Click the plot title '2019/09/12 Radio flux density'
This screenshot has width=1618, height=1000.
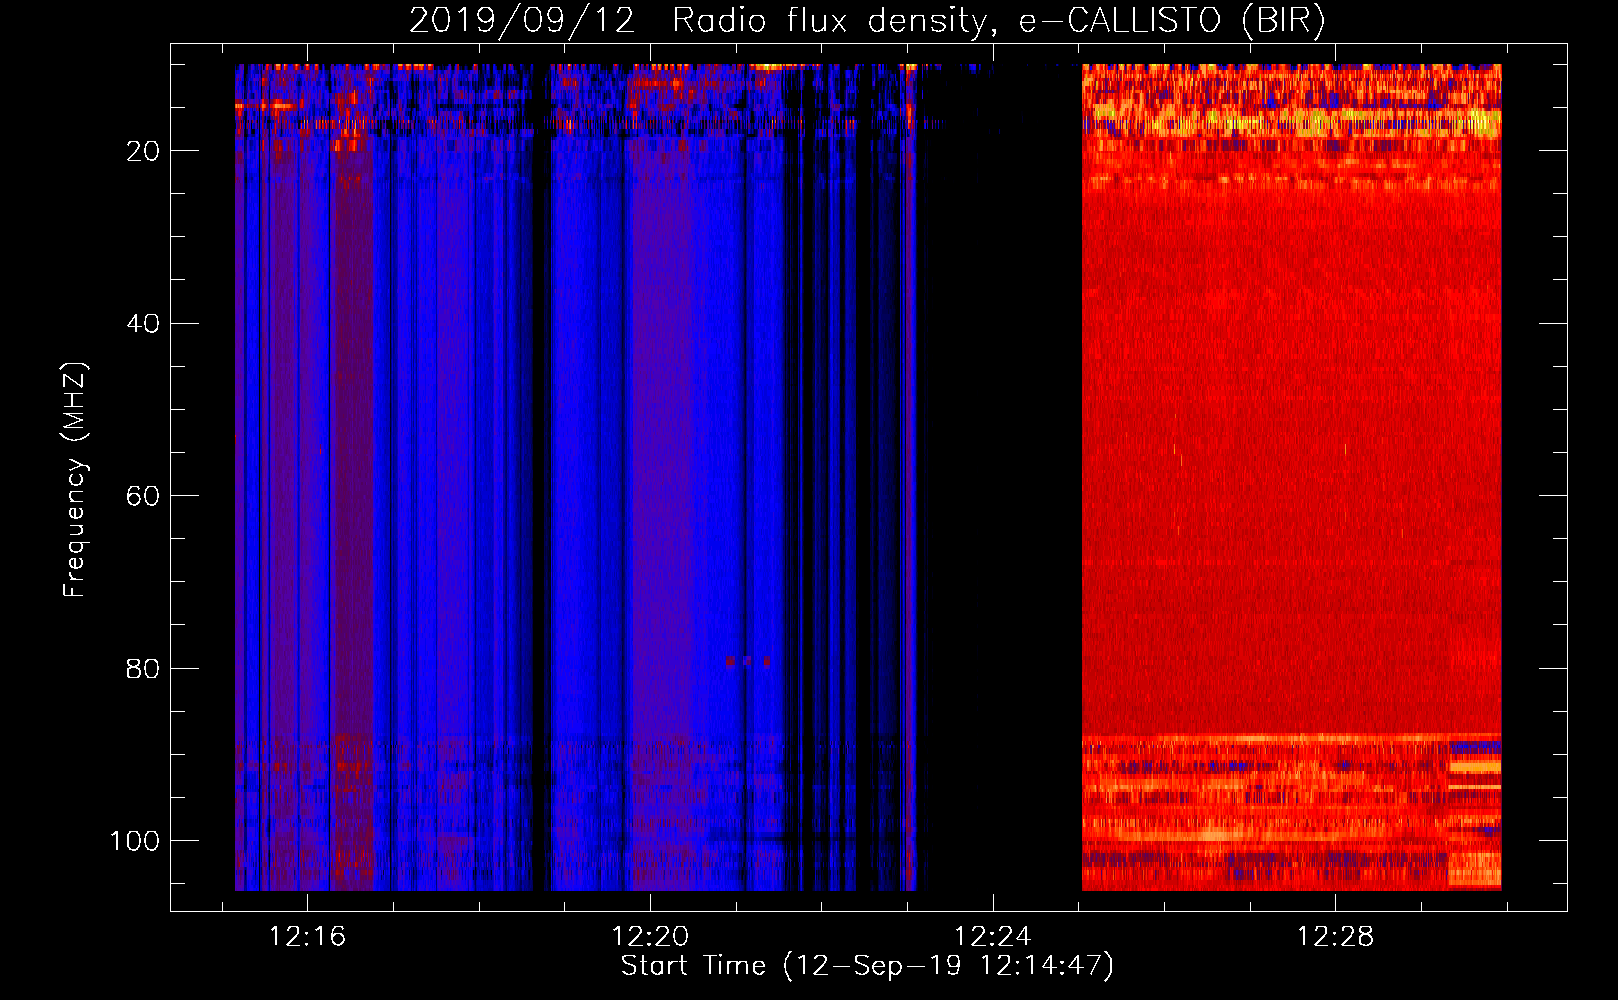pos(867,21)
